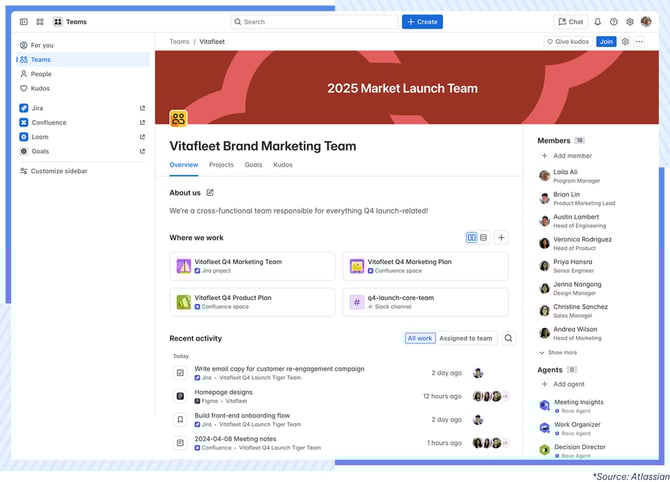670x482 pixels.
Task: Click Customize sidebar label
Action: 59,171
